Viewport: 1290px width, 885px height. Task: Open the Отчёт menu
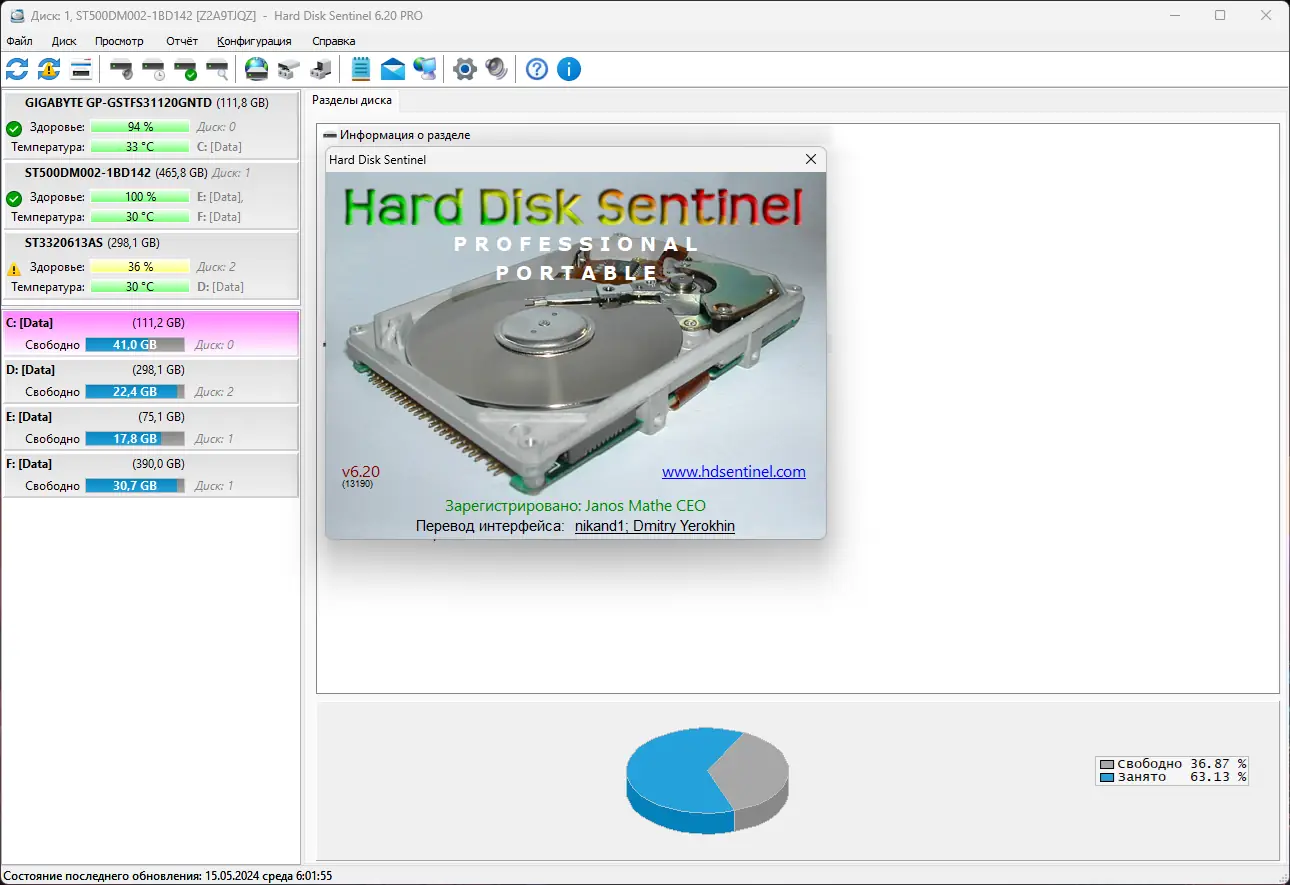click(182, 41)
